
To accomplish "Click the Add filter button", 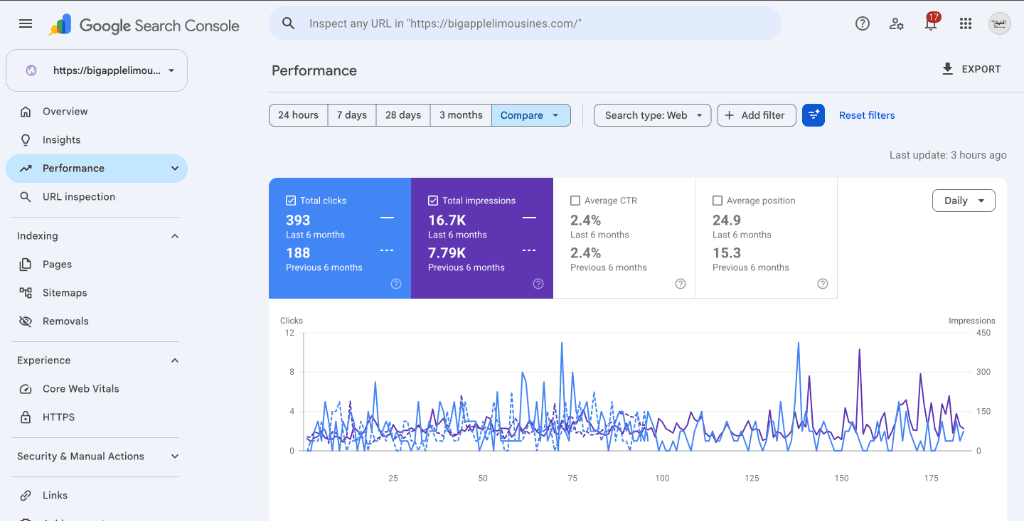I will click(756, 116).
